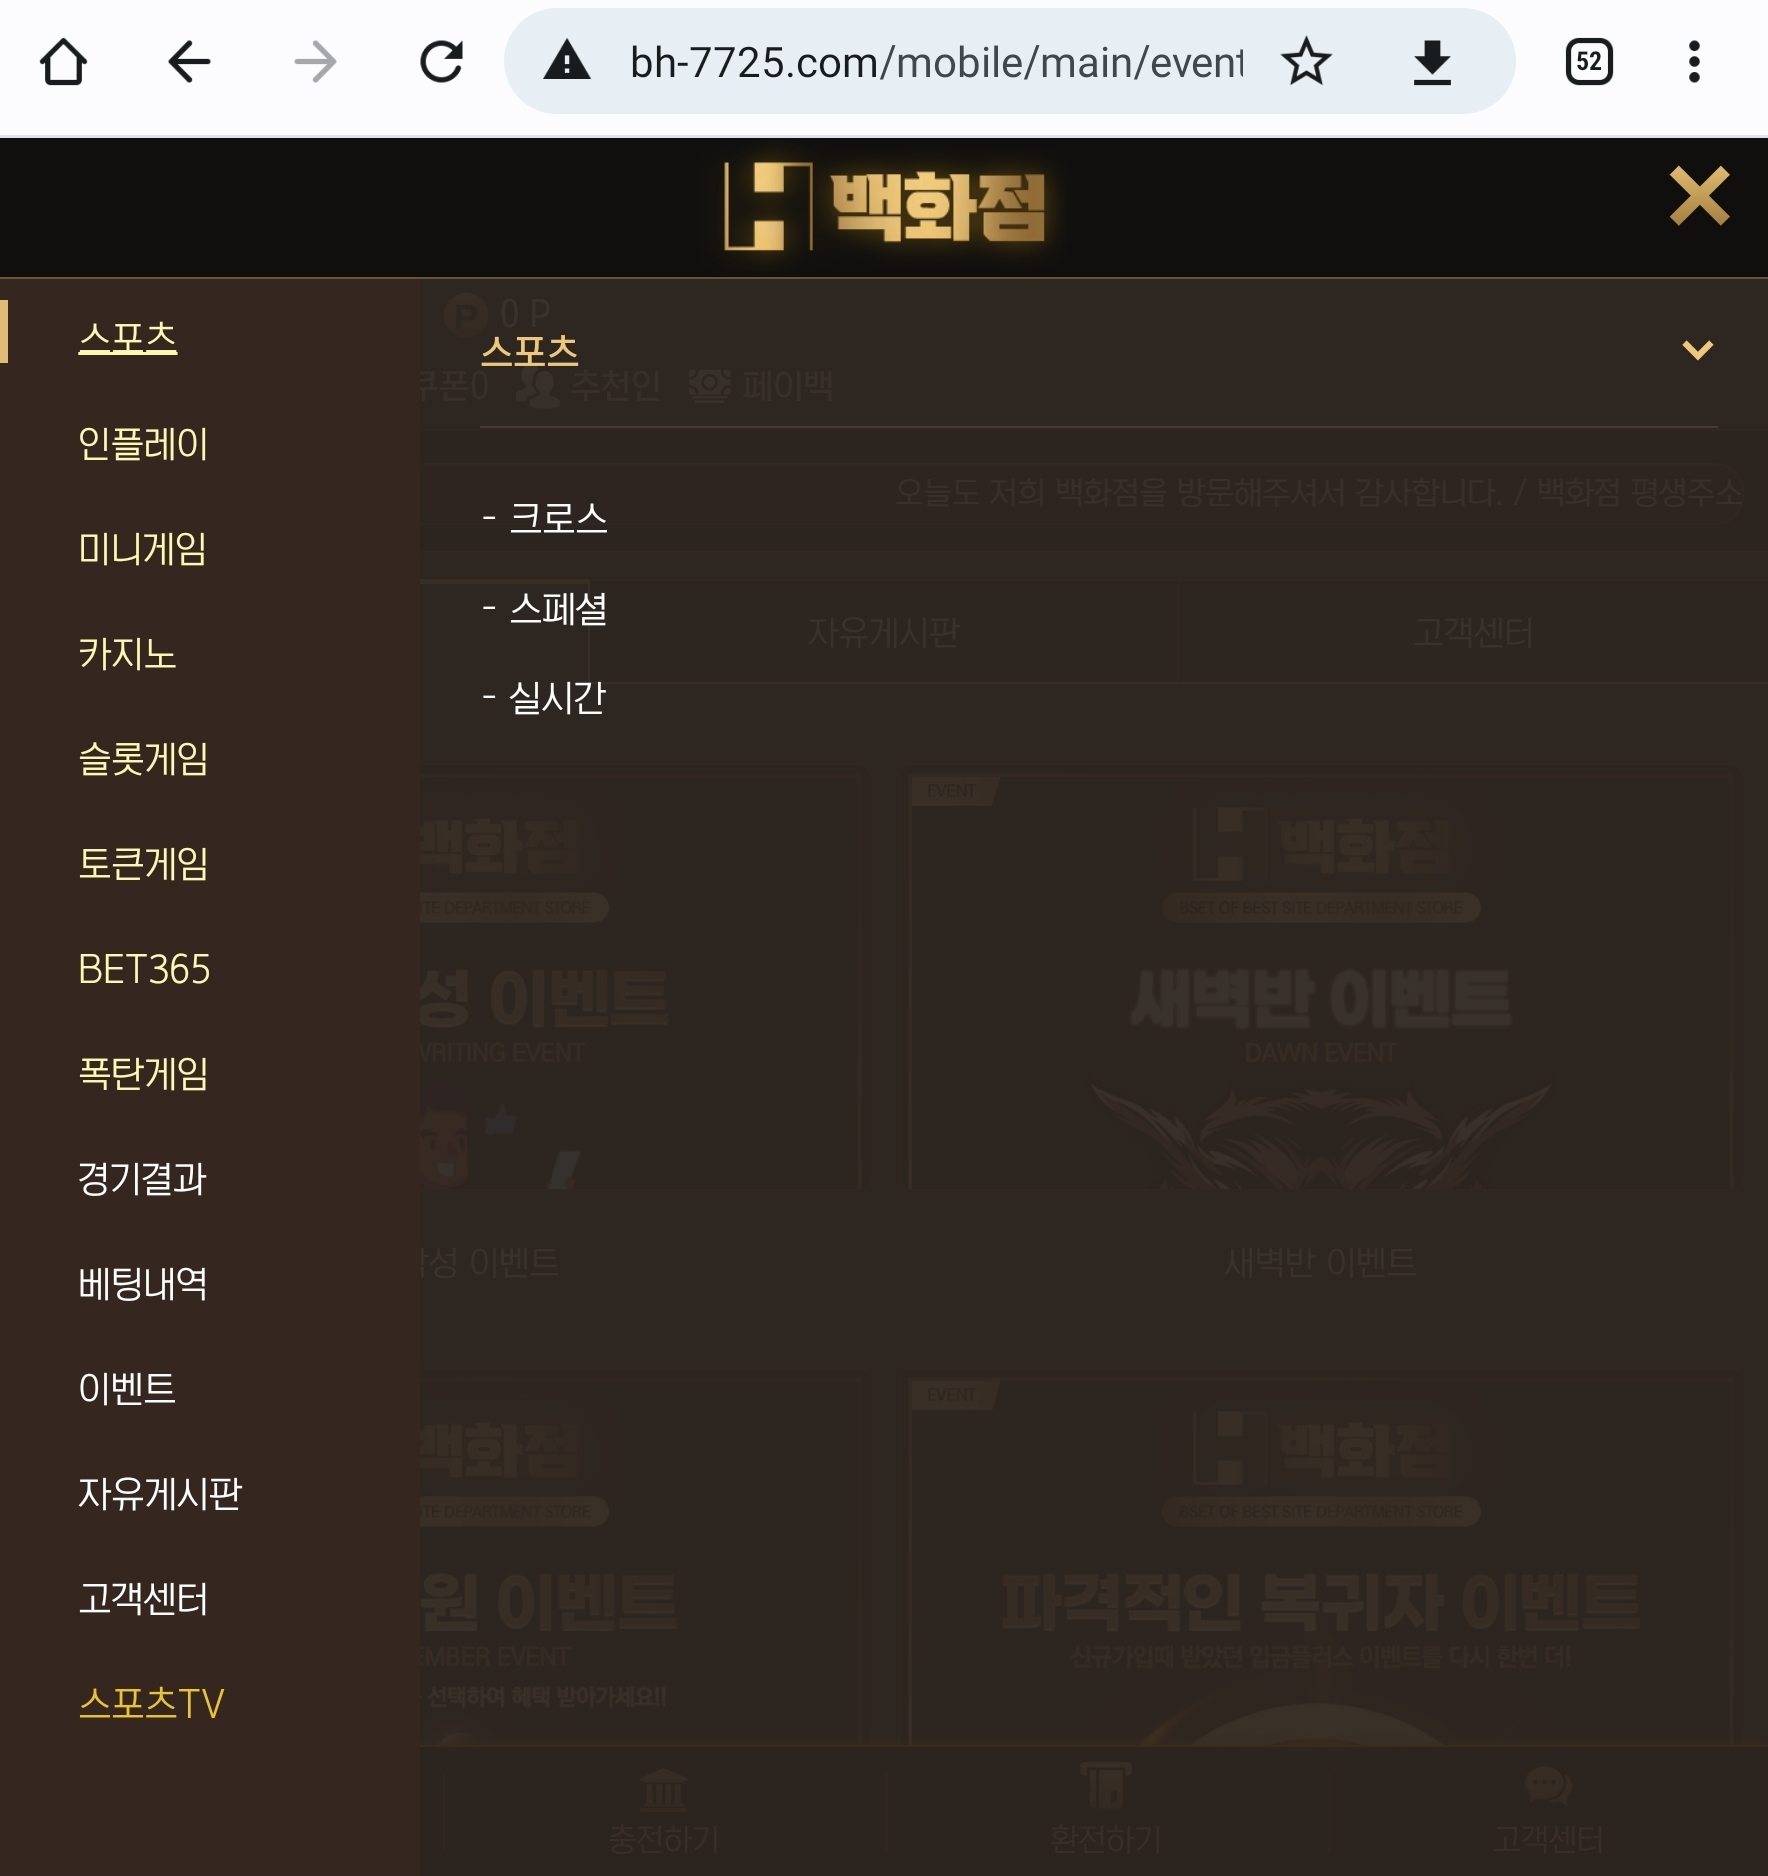Select 토큰게임 in the sidebar

(143, 863)
